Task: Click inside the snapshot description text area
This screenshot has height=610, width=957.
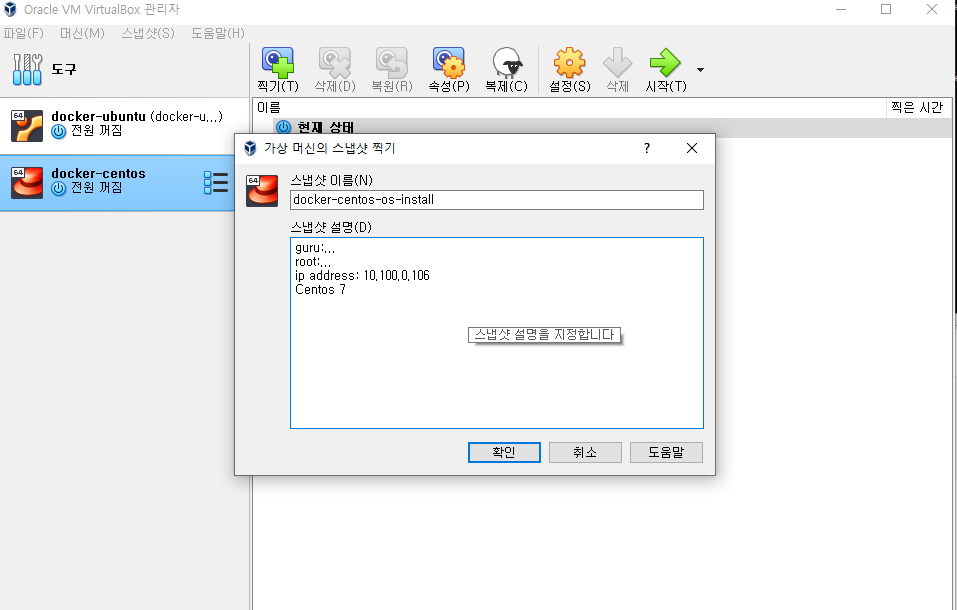Action: [497, 333]
